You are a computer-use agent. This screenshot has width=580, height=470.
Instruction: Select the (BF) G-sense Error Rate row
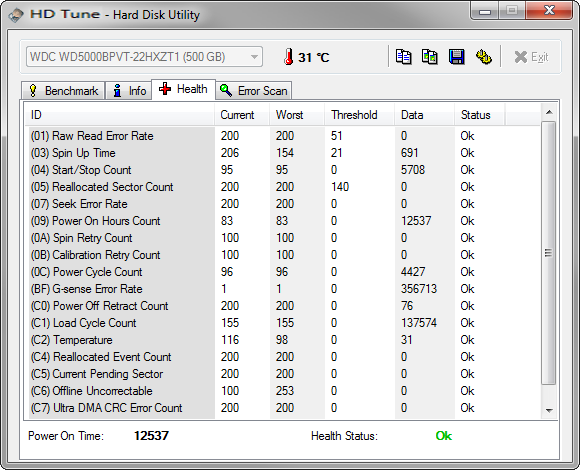coord(283,289)
